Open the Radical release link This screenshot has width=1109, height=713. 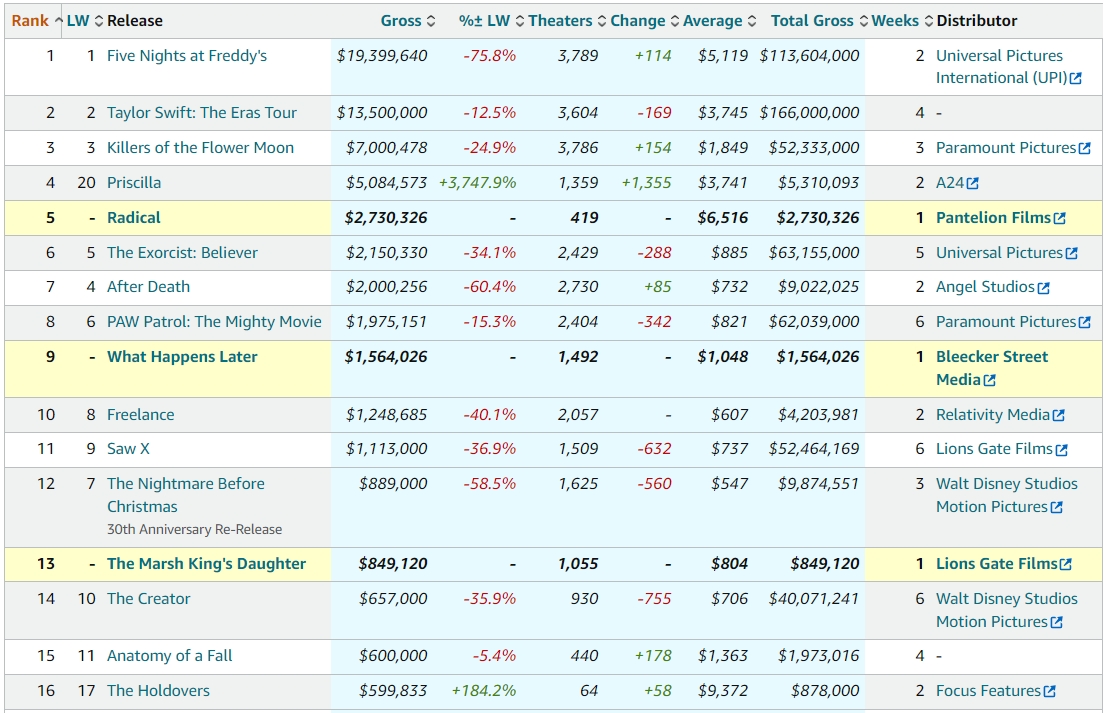[134, 218]
